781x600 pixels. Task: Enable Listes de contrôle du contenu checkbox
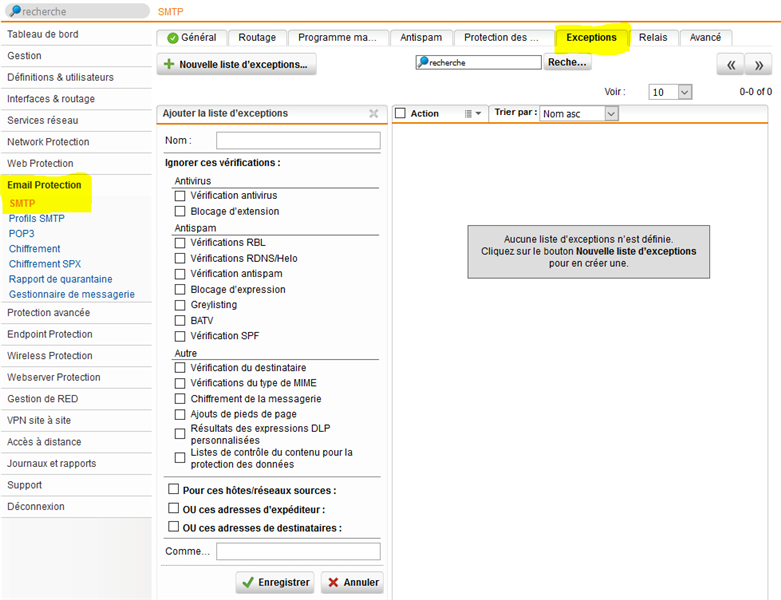[180, 458]
